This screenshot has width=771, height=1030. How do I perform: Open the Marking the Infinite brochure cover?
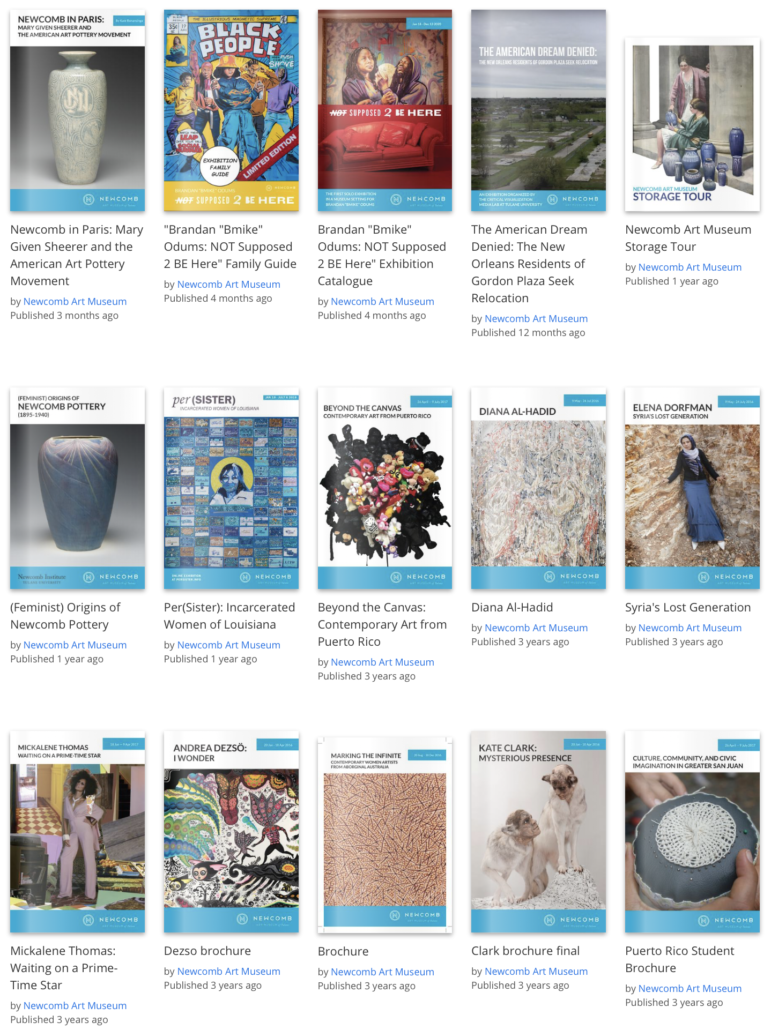point(385,834)
